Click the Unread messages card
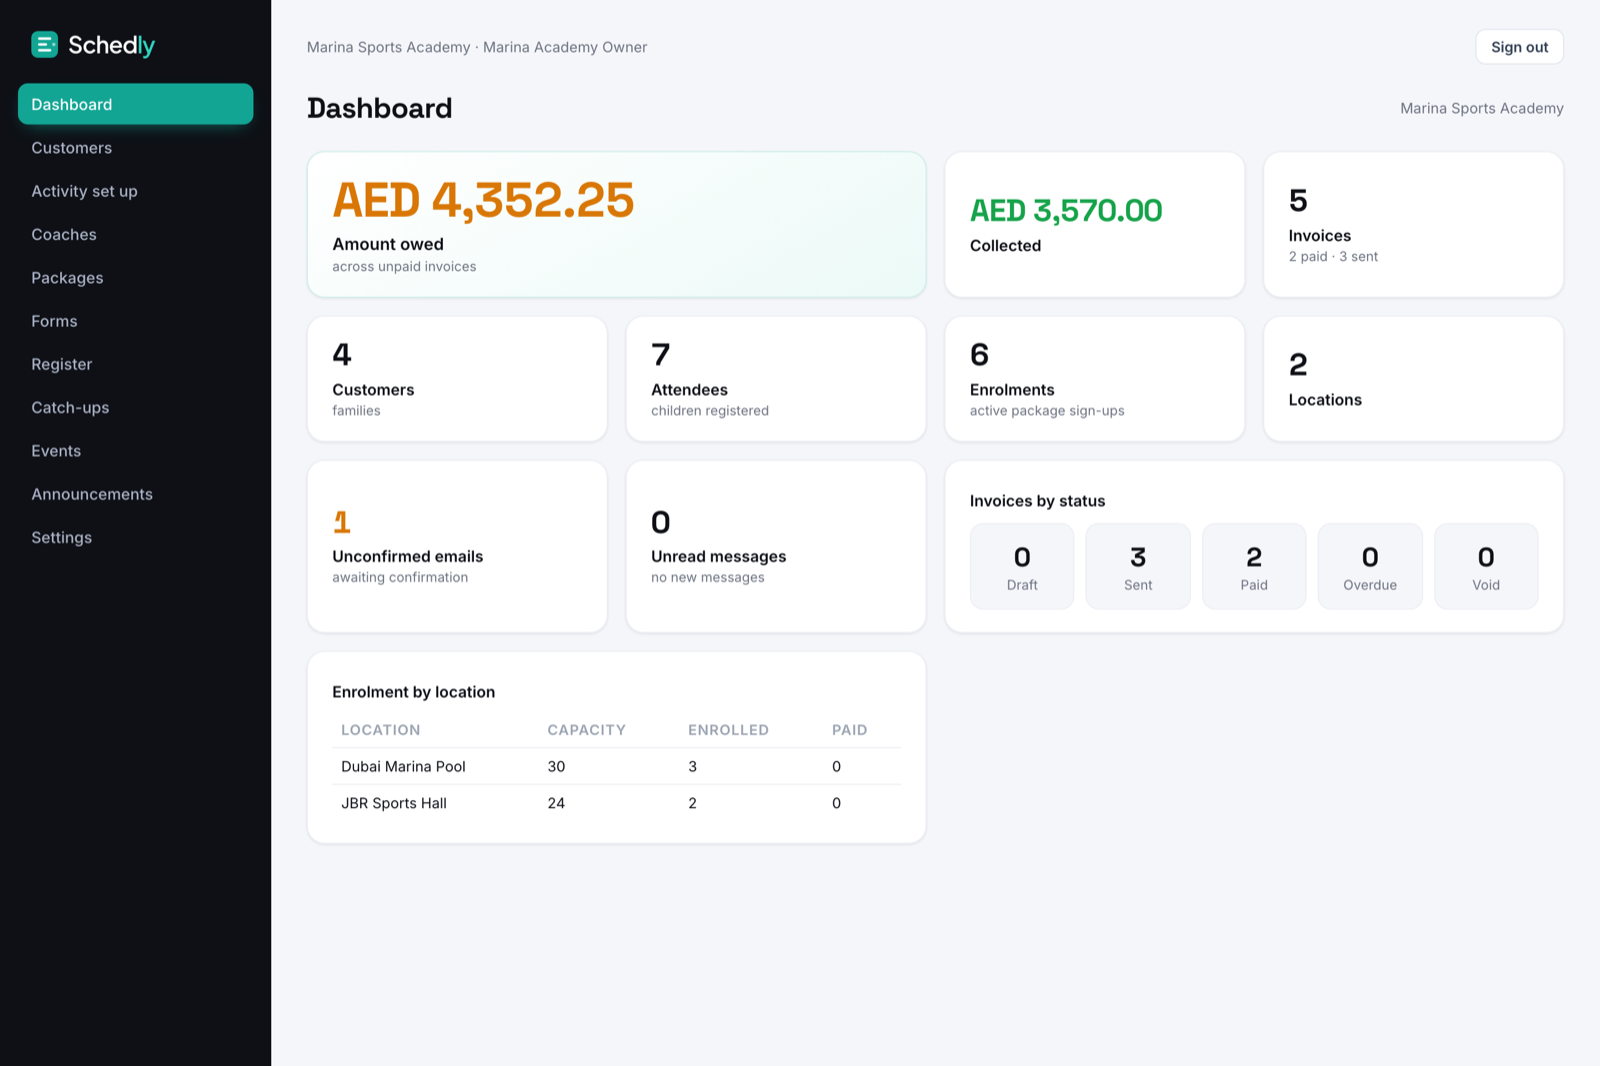Viewport: 1600px width, 1066px height. (776, 546)
